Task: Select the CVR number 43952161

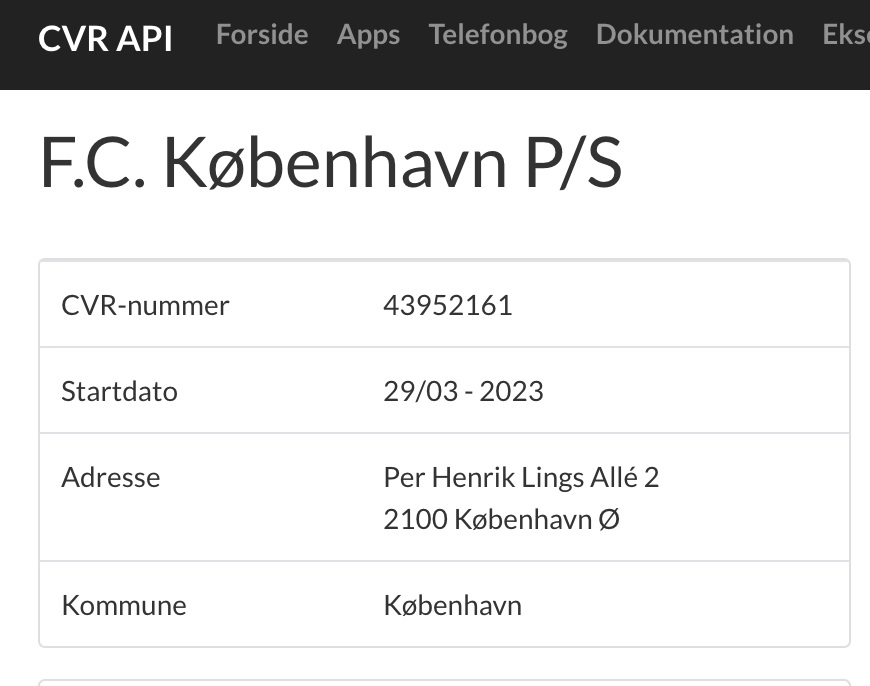Action: click(x=448, y=305)
